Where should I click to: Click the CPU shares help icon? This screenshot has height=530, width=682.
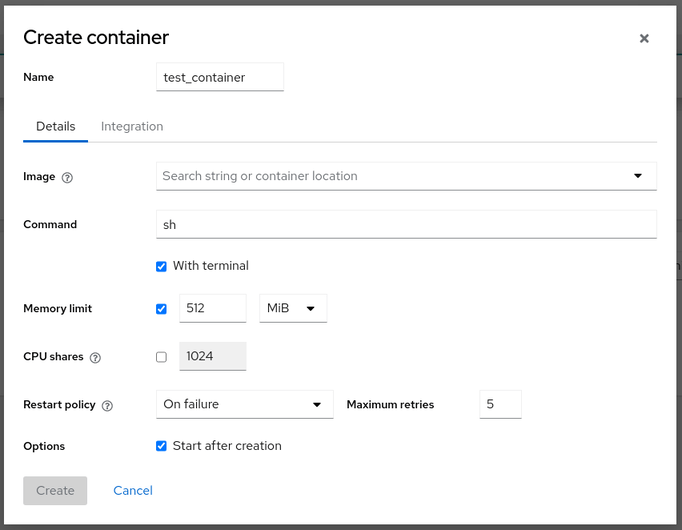(95, 357)
